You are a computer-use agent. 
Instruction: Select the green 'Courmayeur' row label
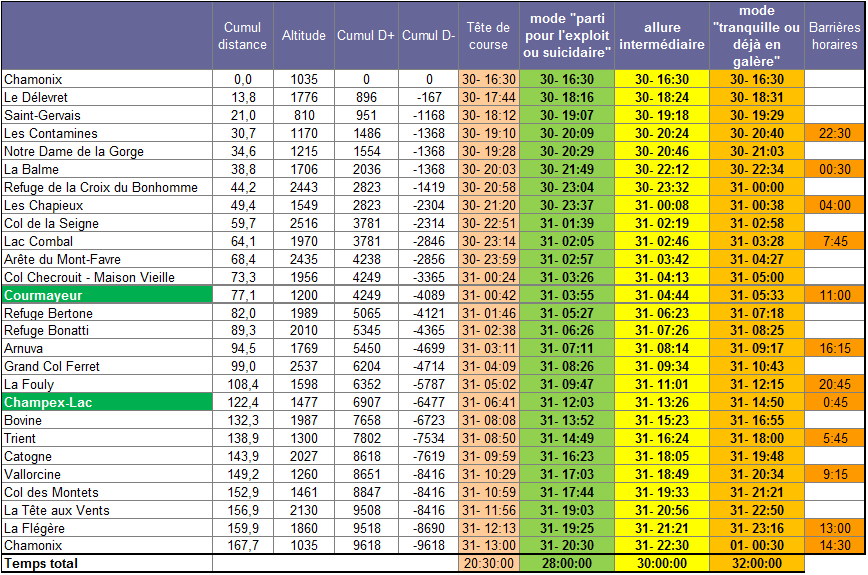pyautogui.click(x=107, y=295)
